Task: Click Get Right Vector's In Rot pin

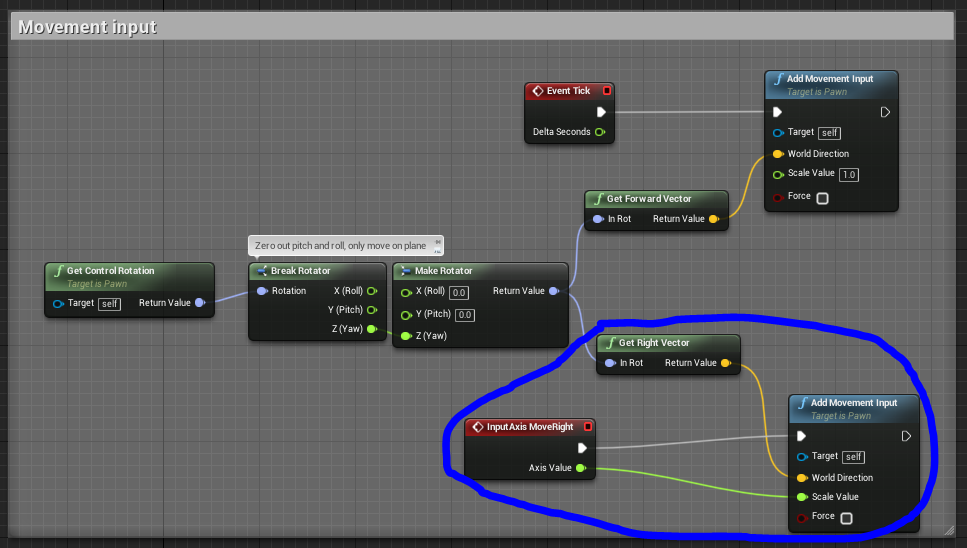Action: pos(610,363)
